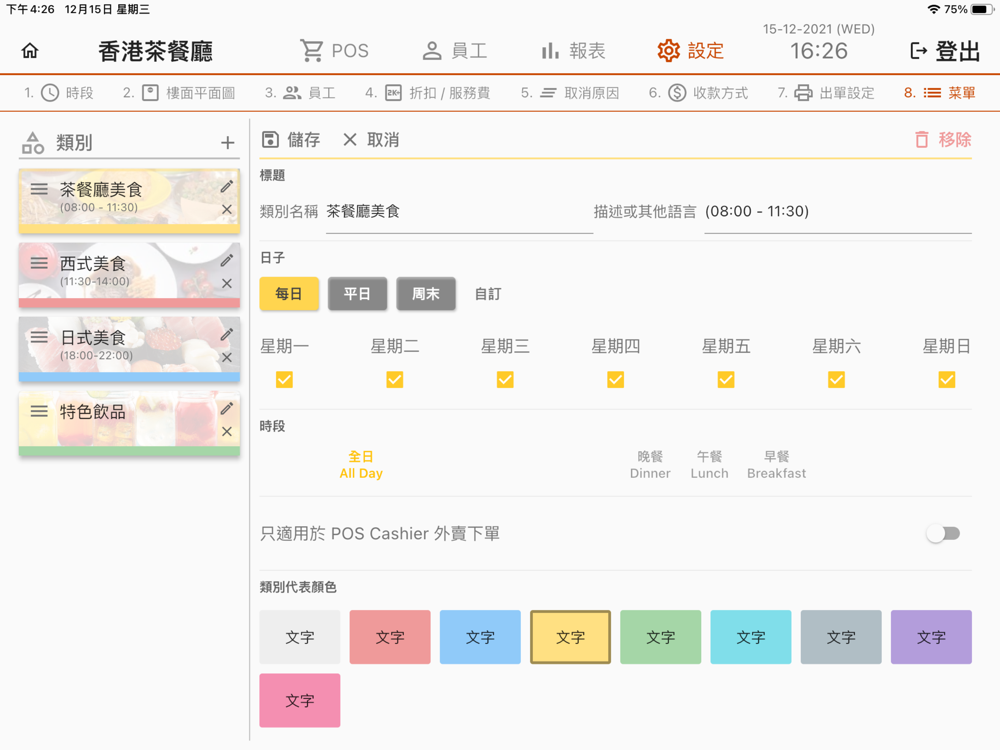Grab reorder handle of 日式美食

coord(39,337)
